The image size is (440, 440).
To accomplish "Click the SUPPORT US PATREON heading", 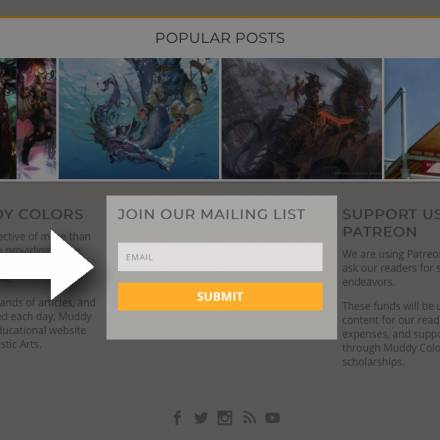I will pyautogui.click(x=391, y=223).
